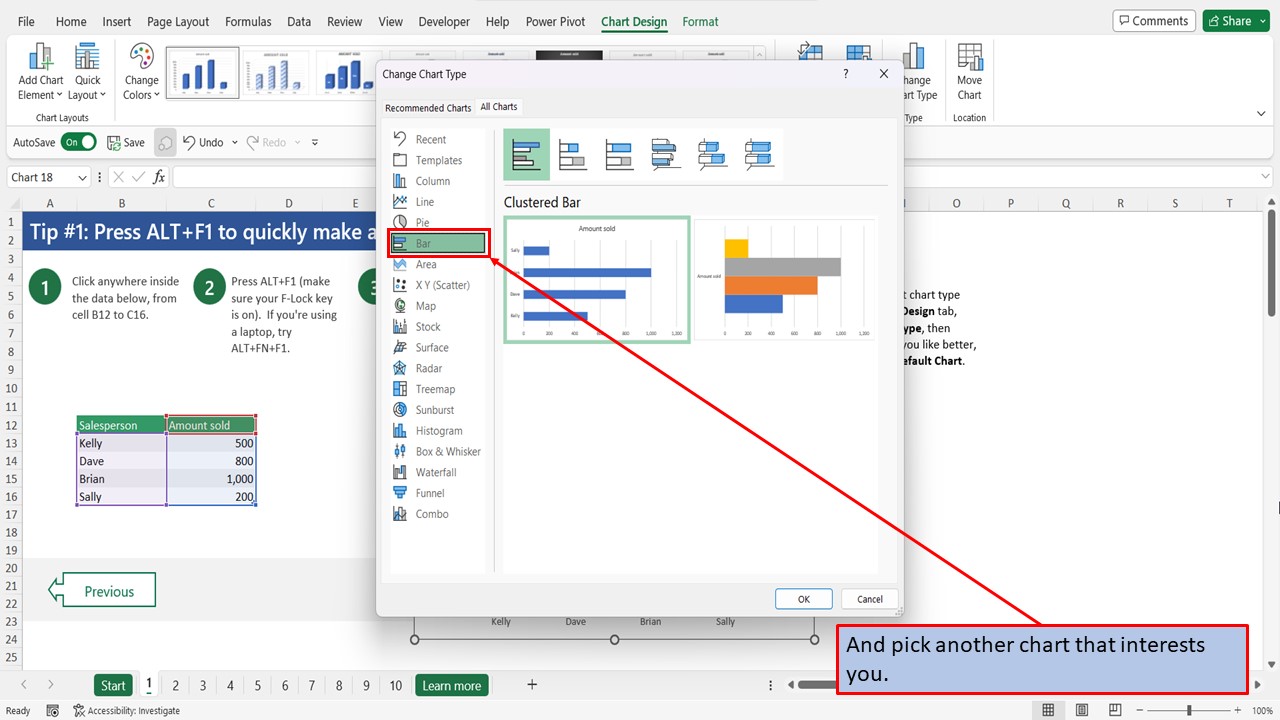
Task: Choose Waterfall chart category
Action: (x=437, y=472)
